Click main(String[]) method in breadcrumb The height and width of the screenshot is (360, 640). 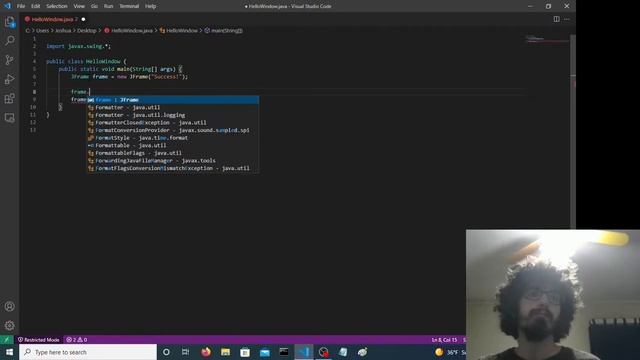click(227, 31)
